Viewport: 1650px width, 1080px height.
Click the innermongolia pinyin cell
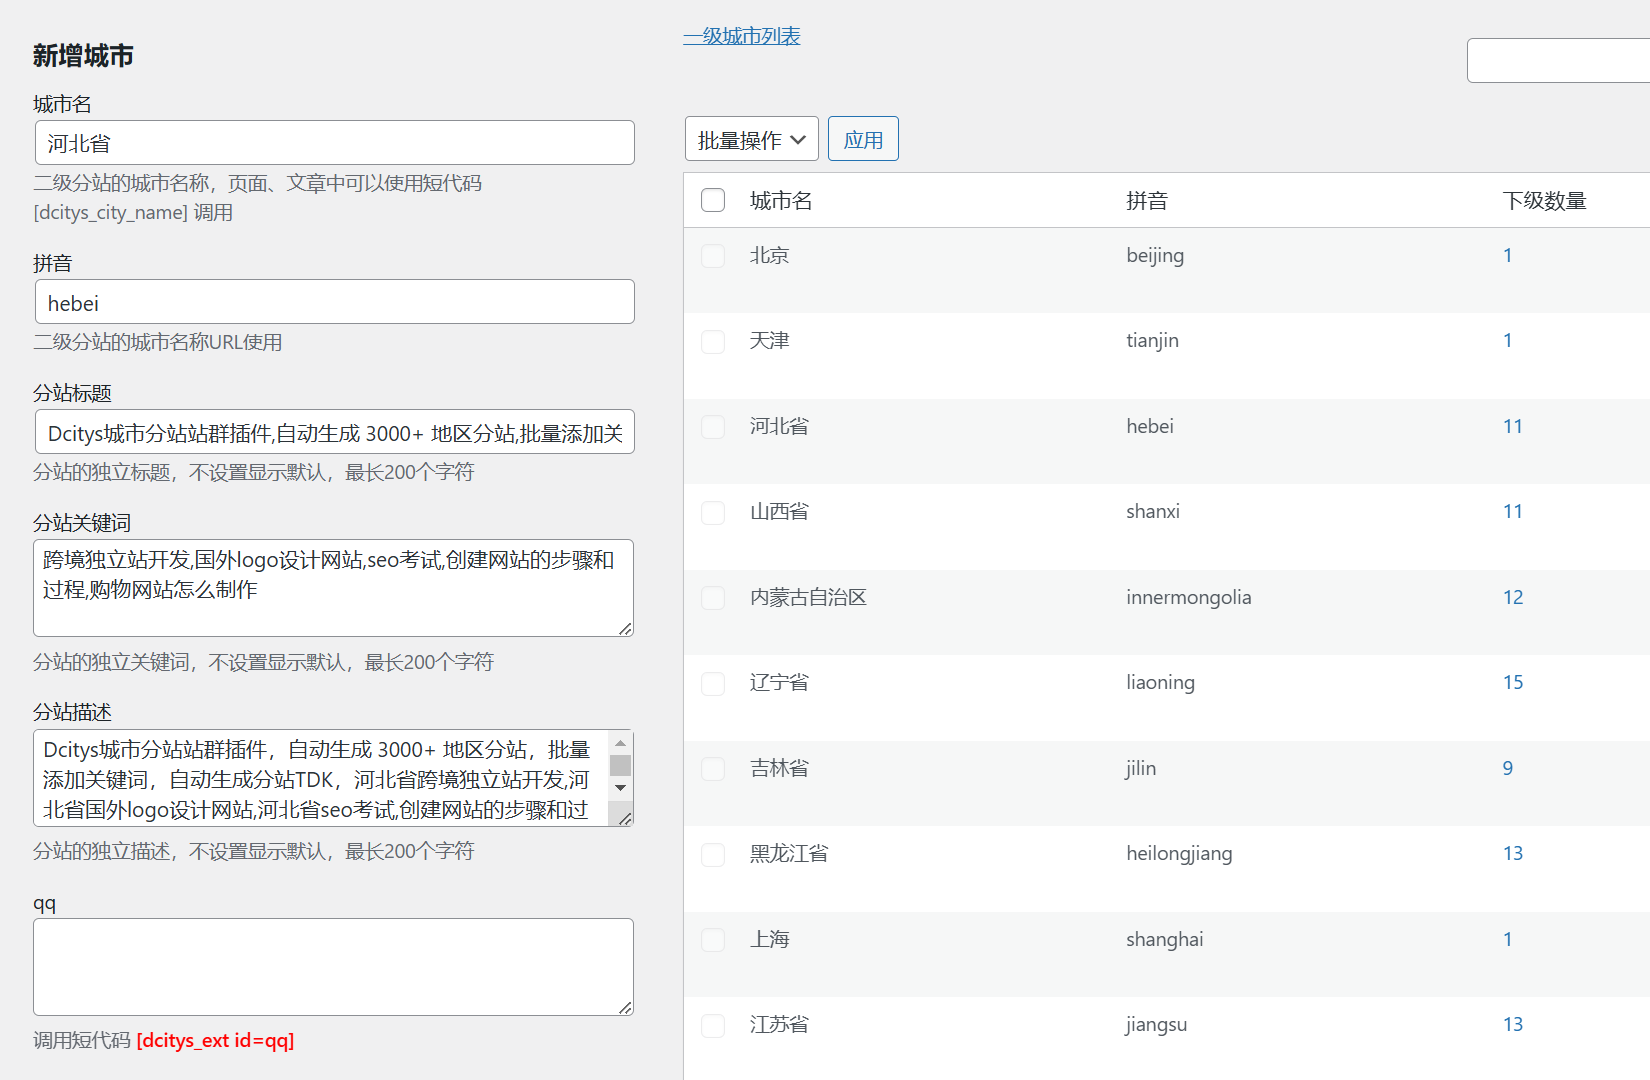coord(1189,598)
